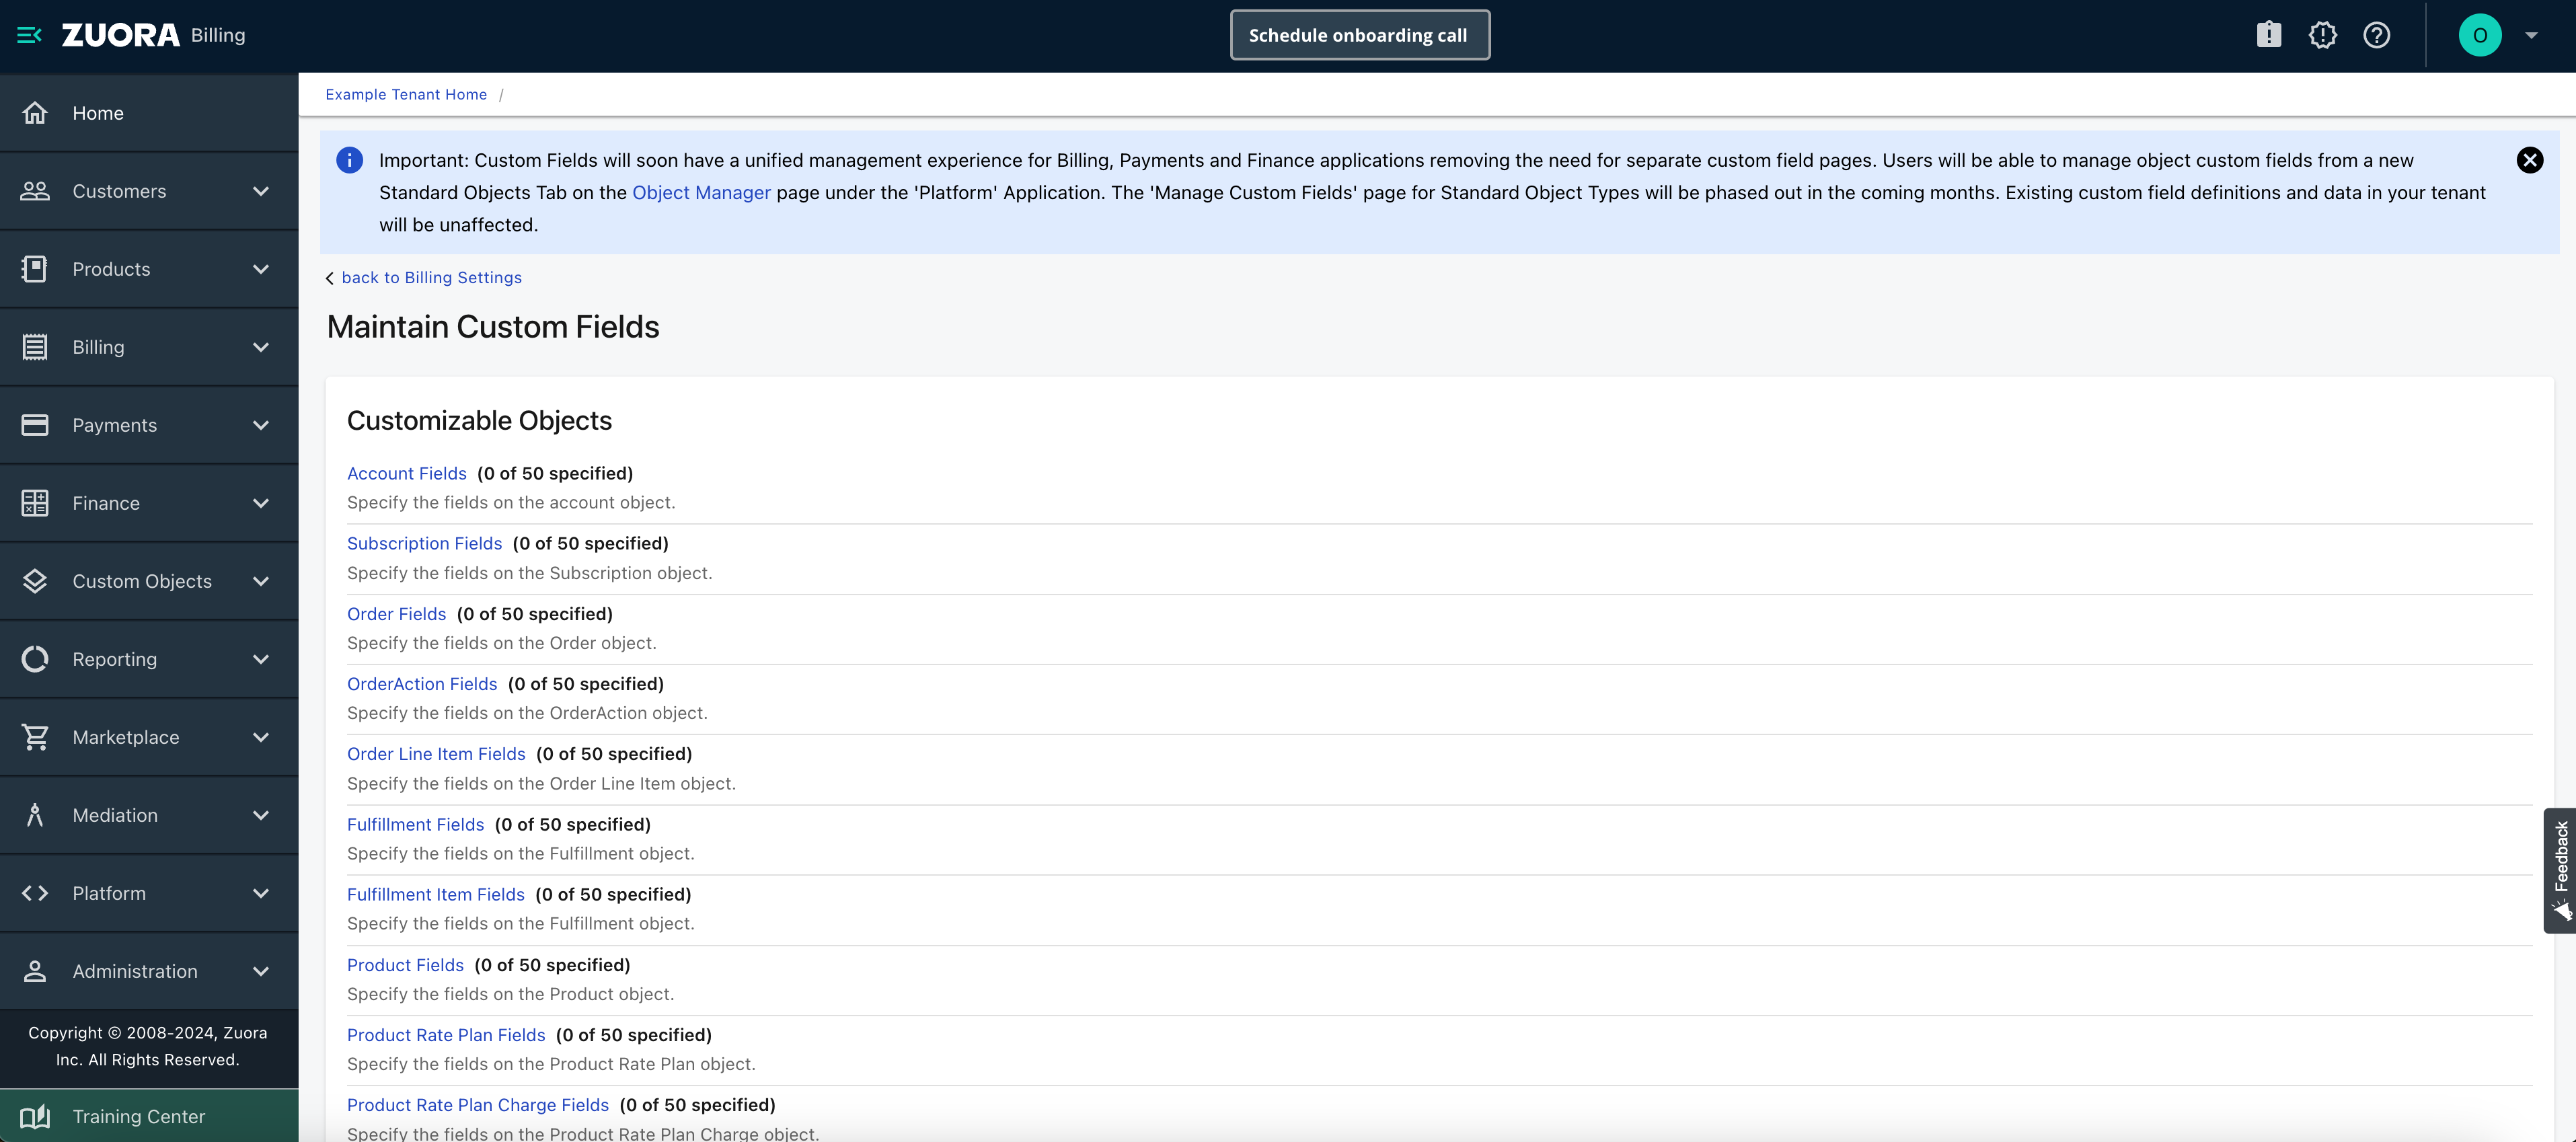Screen dimensions: 2576x1142
Task: Open Fulfillment Item Fields link
Action: coord(435,894)
